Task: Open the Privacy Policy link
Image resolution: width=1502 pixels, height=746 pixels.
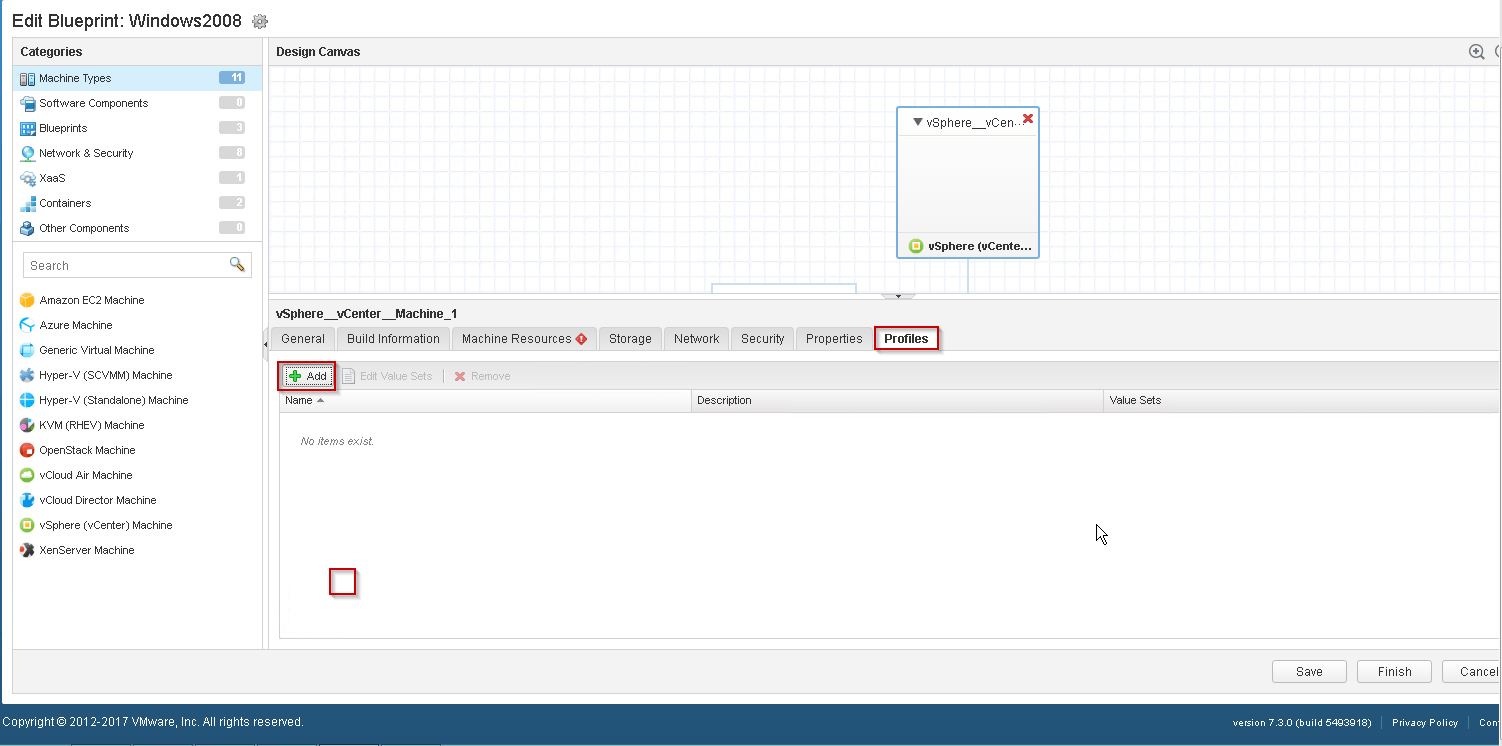Action: [1424, 722]
